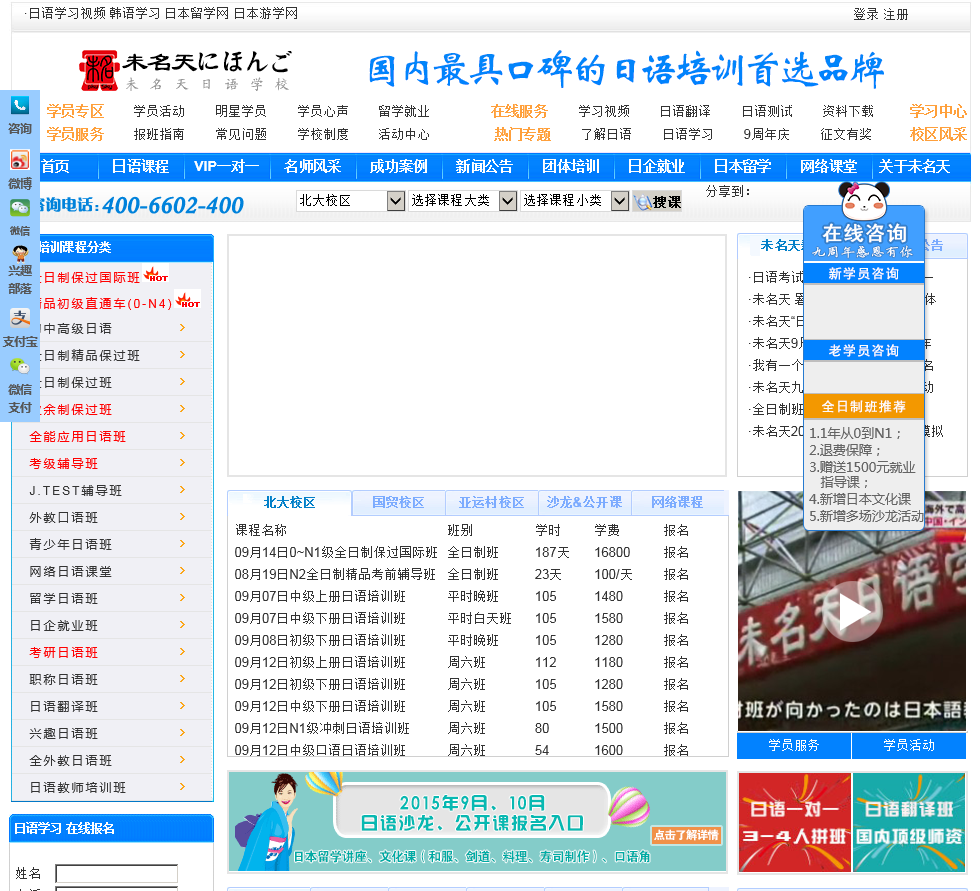Click the 微信支付 icon in left sidebar
This screenshot has height=891, width=980.
[19, 366]
